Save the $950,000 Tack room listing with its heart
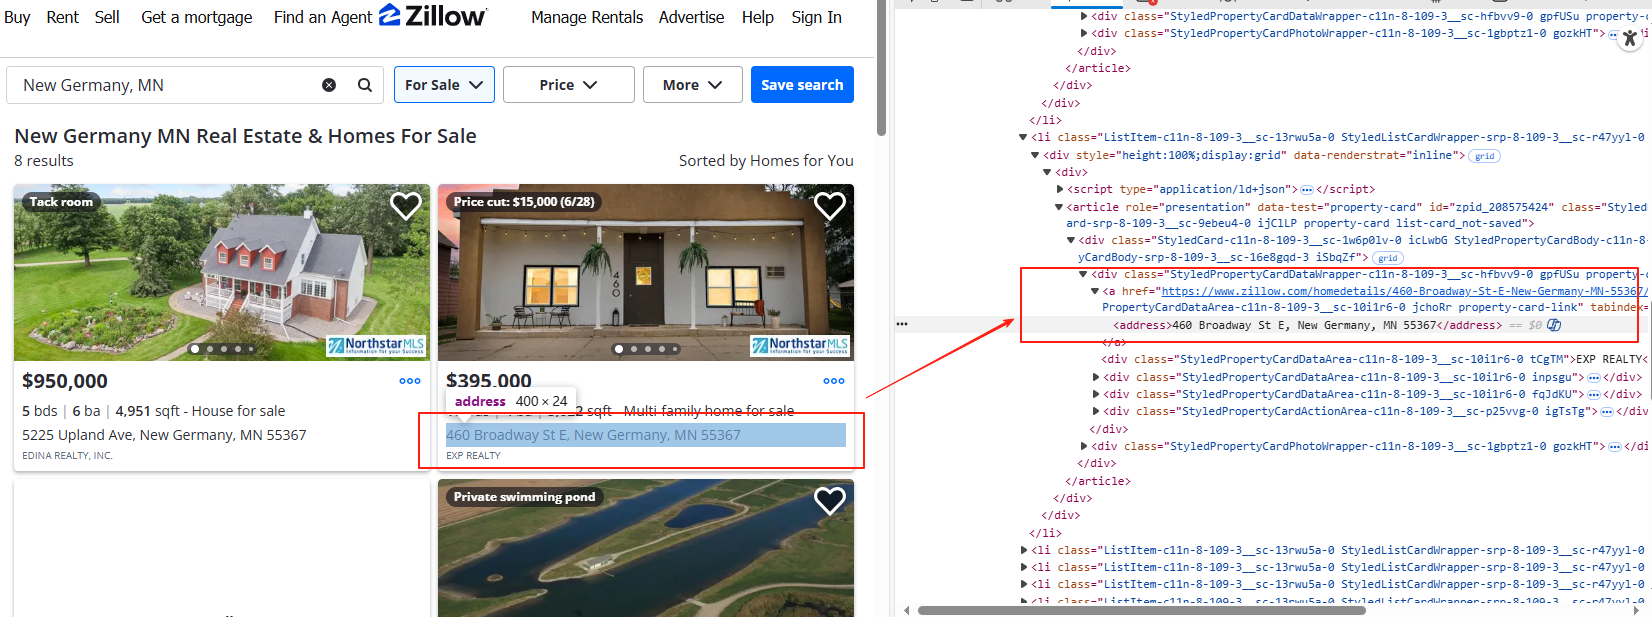Viewport: 1652px width, 617px height. tap(405, 206)
